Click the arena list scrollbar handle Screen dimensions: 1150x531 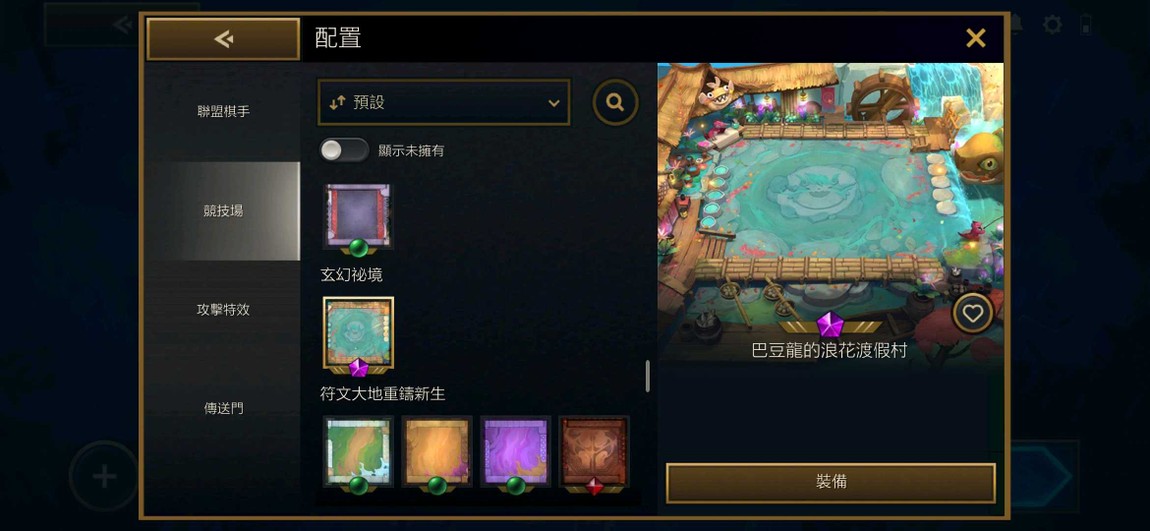point(648,376)
